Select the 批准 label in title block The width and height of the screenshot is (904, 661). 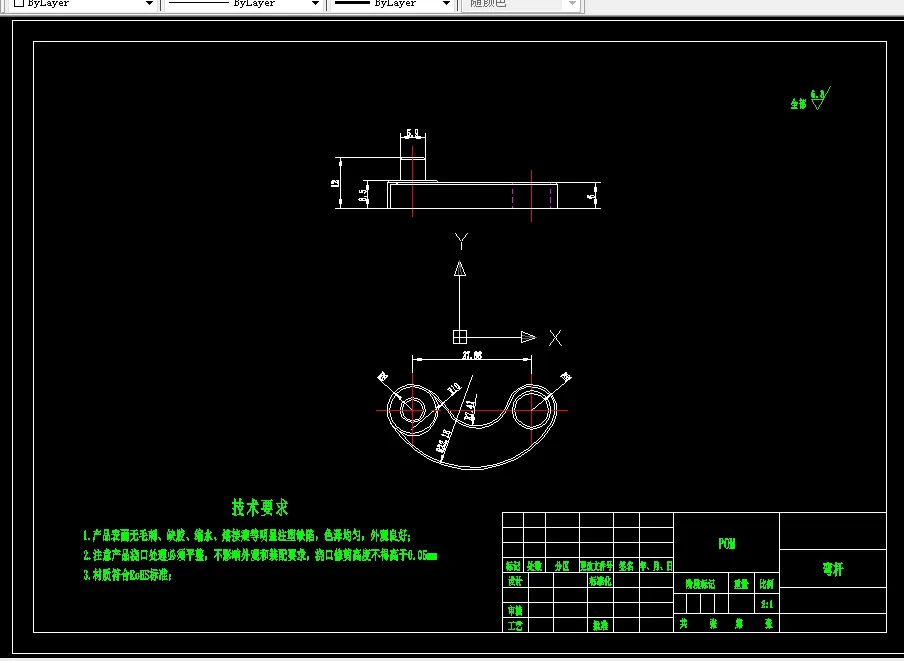[x=600, y=625]
